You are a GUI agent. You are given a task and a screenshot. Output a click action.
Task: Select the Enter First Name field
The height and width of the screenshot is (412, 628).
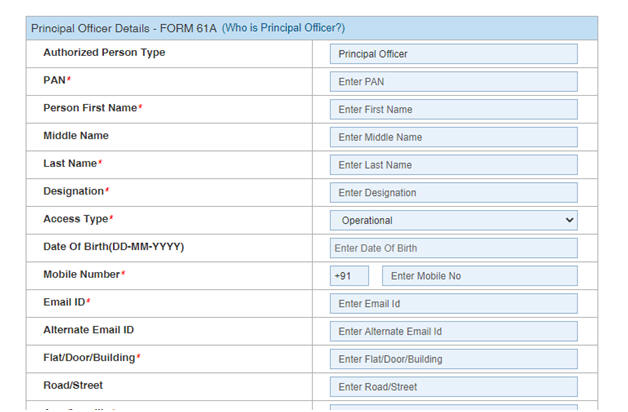click(x=453, y=109)
